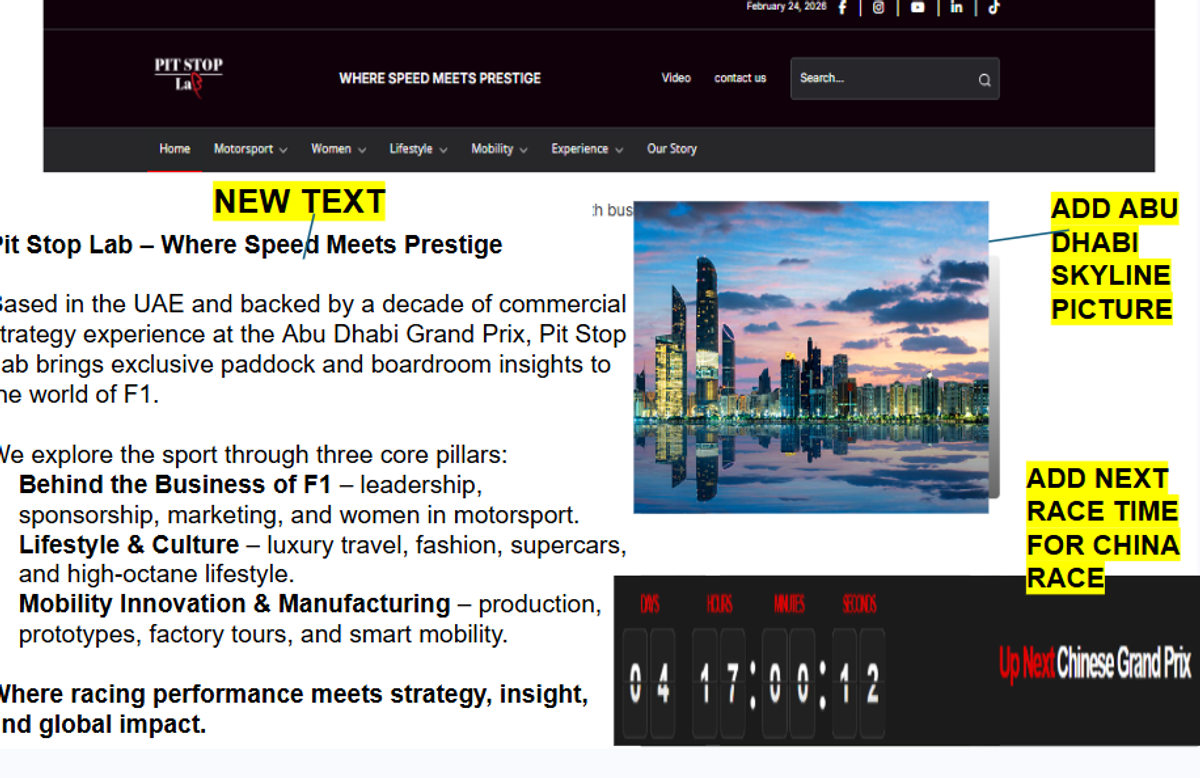This screenshot has height=778, width=1200.
Task: Expand the Mobility menu chevron
Action: pyautogui.click(x=523, y=150)
